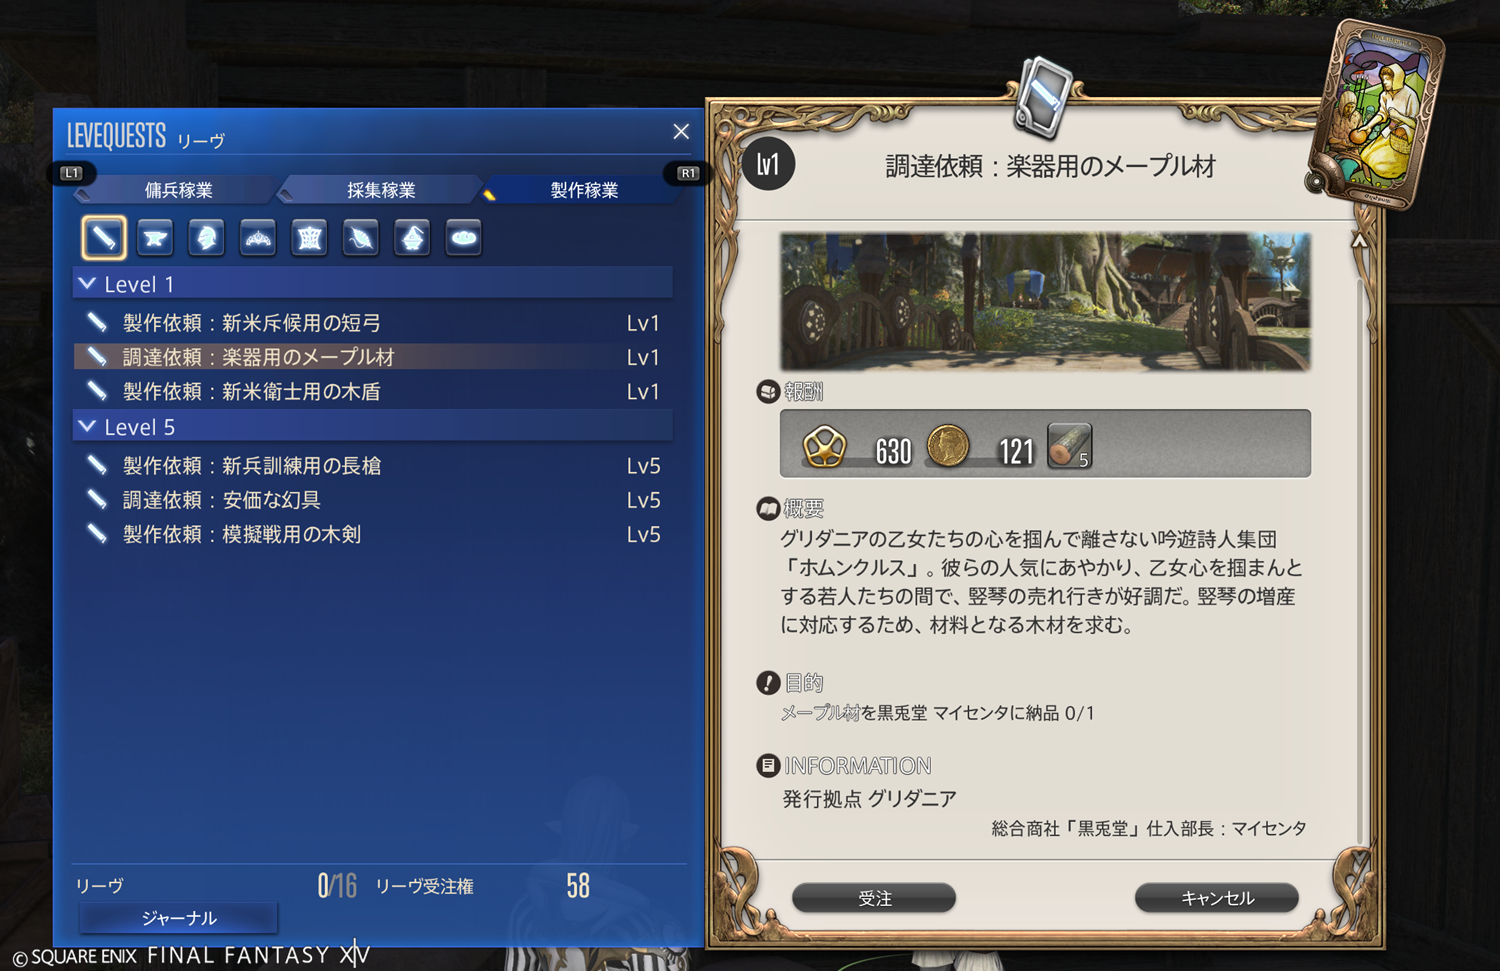Select the Culinarian bread class icon

pos(464,238)
